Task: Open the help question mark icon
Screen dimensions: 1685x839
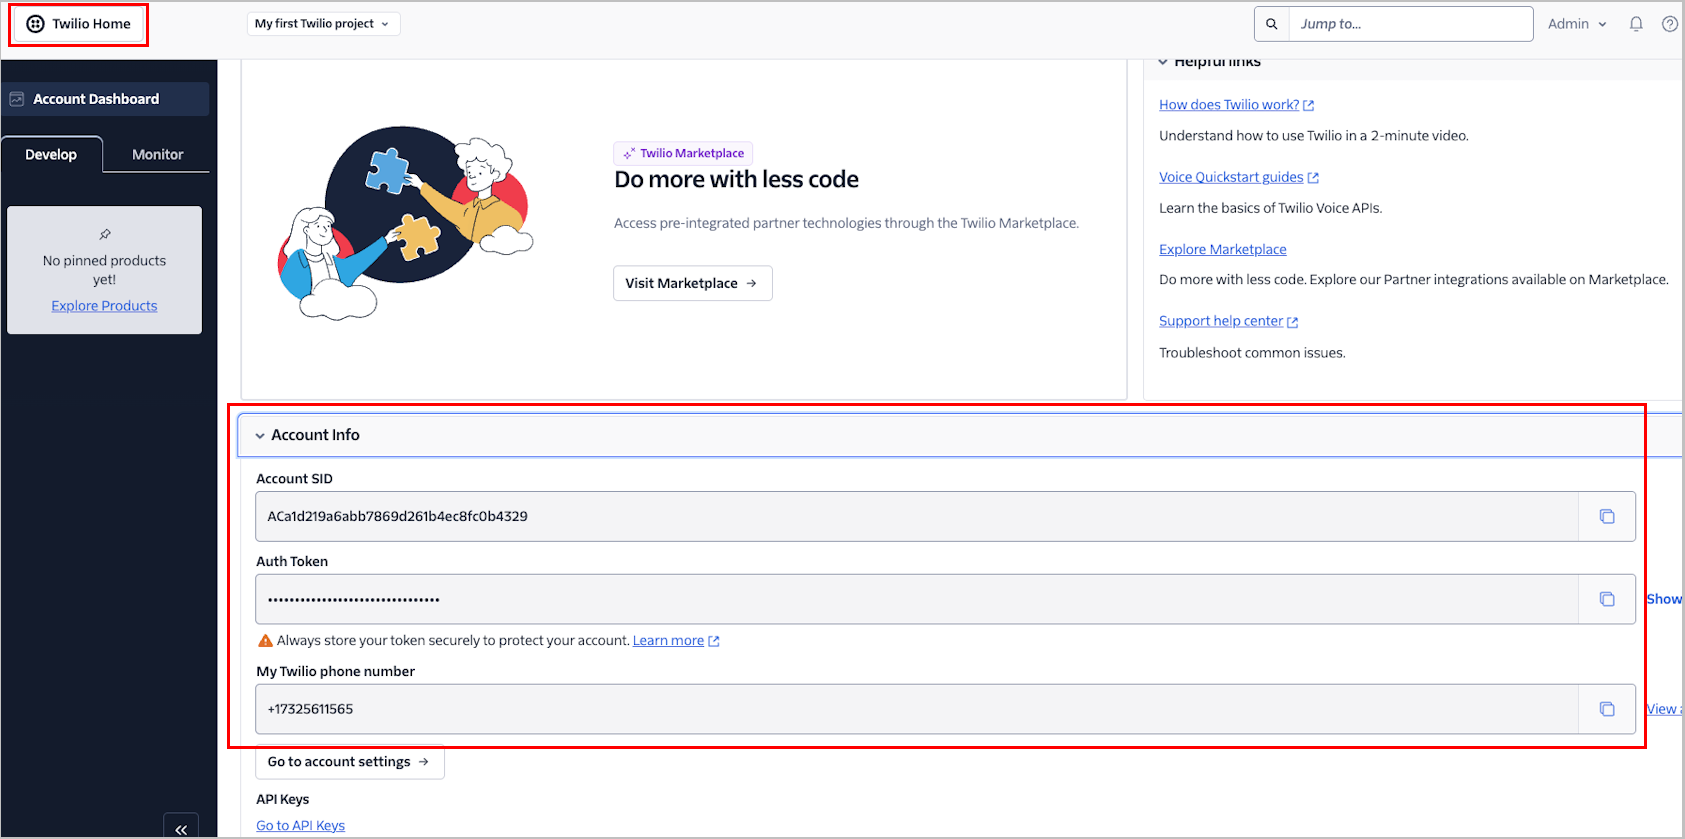Action: [1670, 24]
